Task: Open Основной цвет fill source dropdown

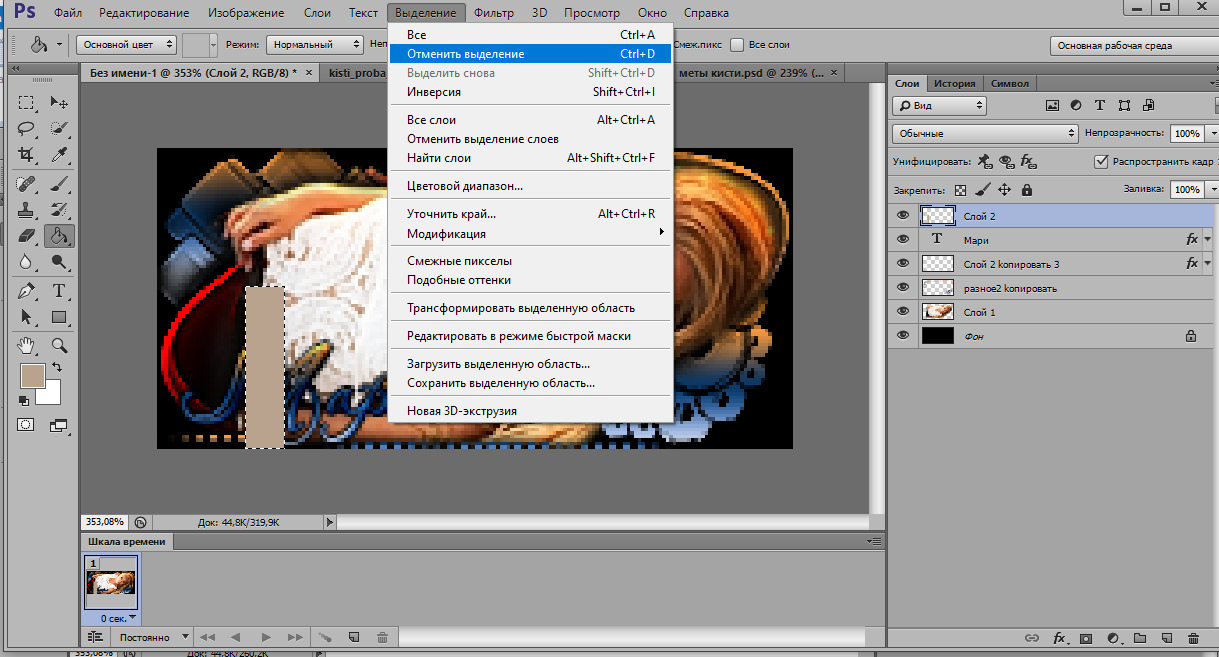Action: 128,45
